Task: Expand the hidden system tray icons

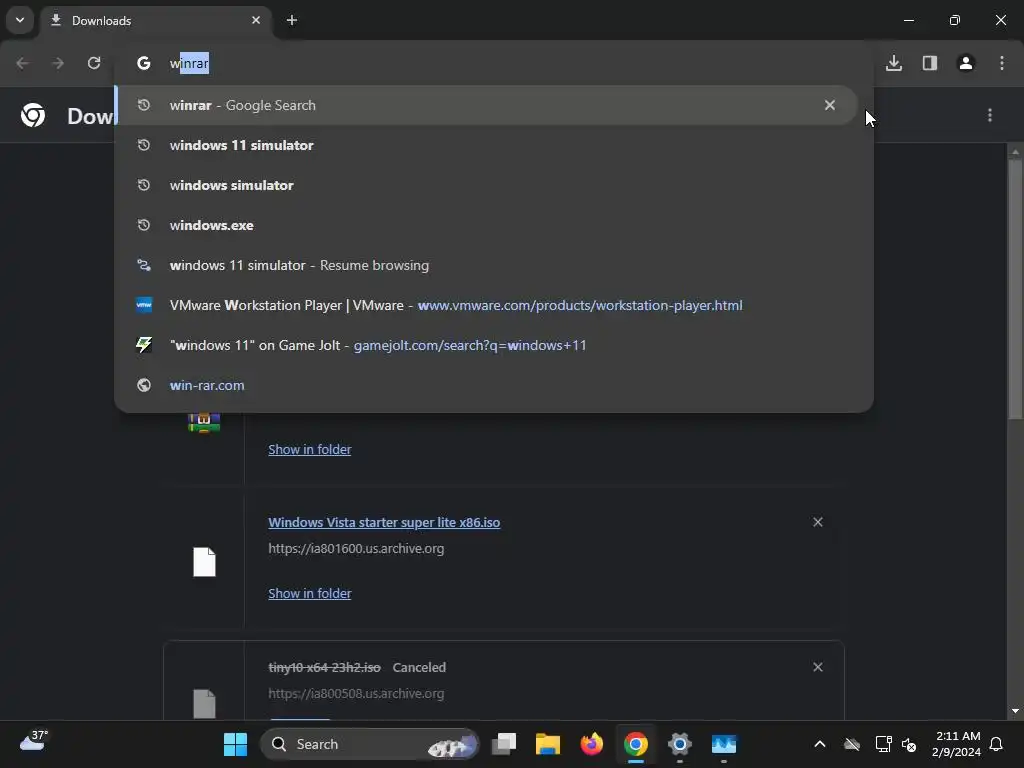Action: 820,744
